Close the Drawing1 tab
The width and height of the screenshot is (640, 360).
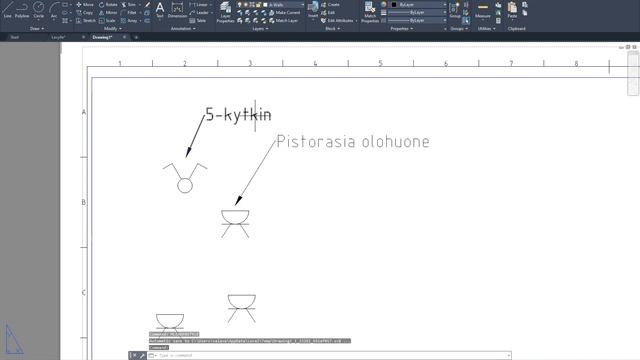pos(124,37)
